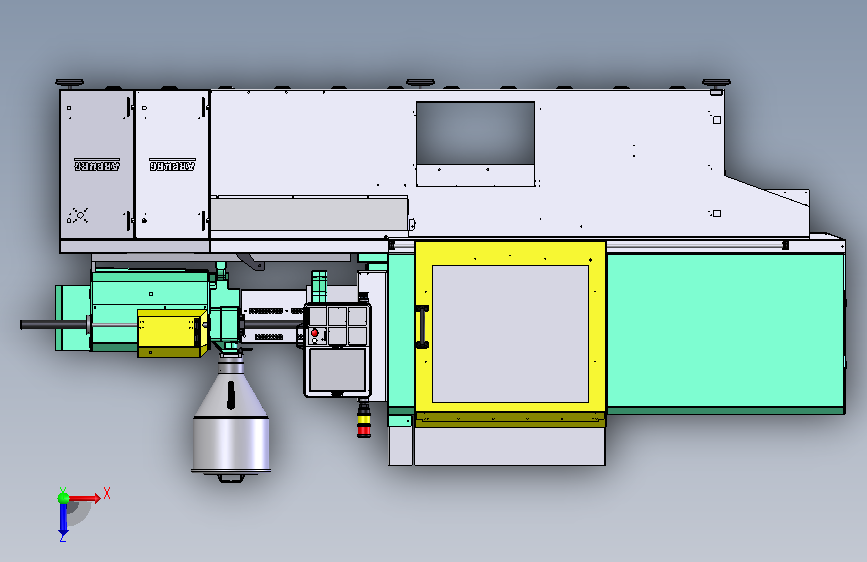
Task: Select the rectangular cutout opening in the top cover
Action: (x=476, y=133)
